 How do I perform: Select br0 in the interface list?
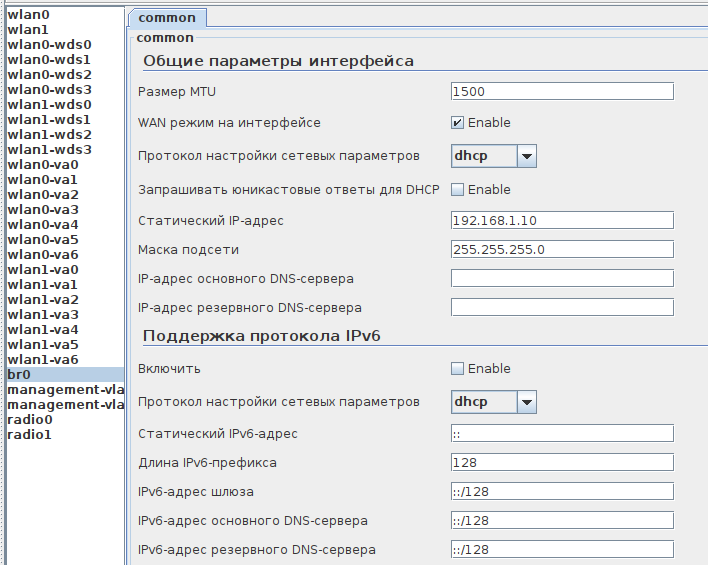pyautogui.click(x=19, y=375)
